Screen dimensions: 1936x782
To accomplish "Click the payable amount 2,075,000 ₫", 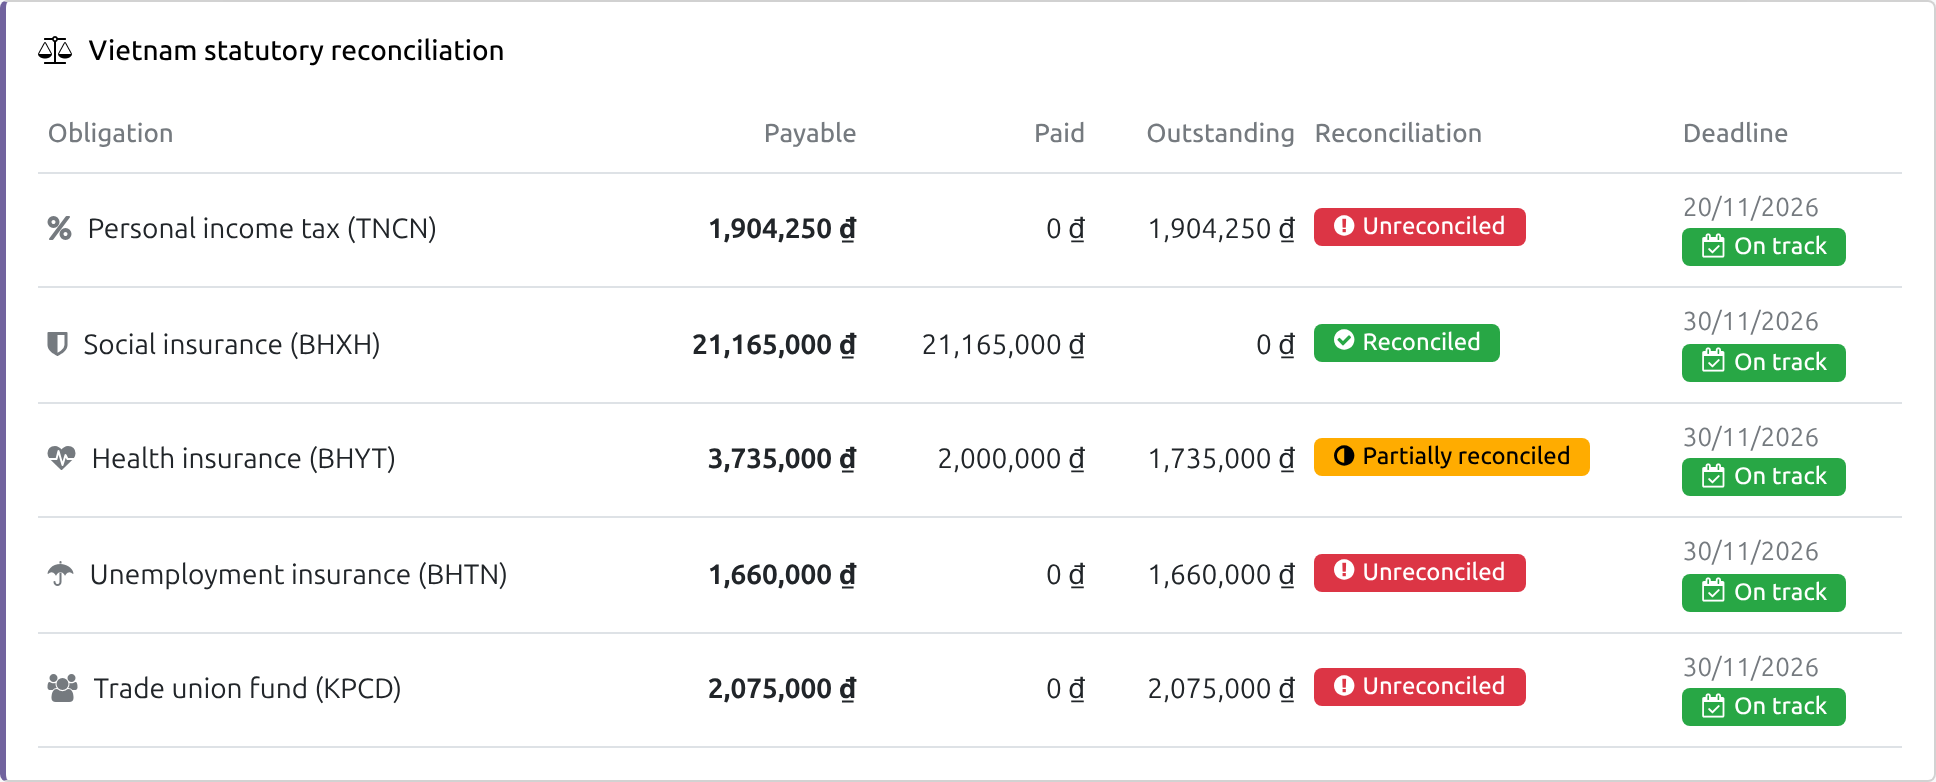I will point(782,689).
